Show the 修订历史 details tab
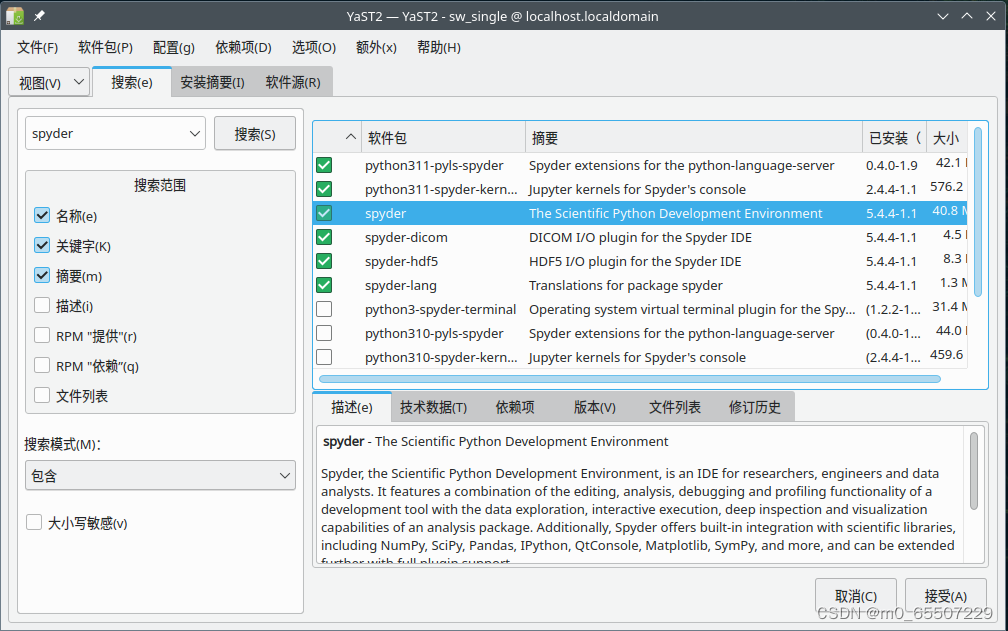Viewport: 1008px width, 631px height. tap(754, 407)
